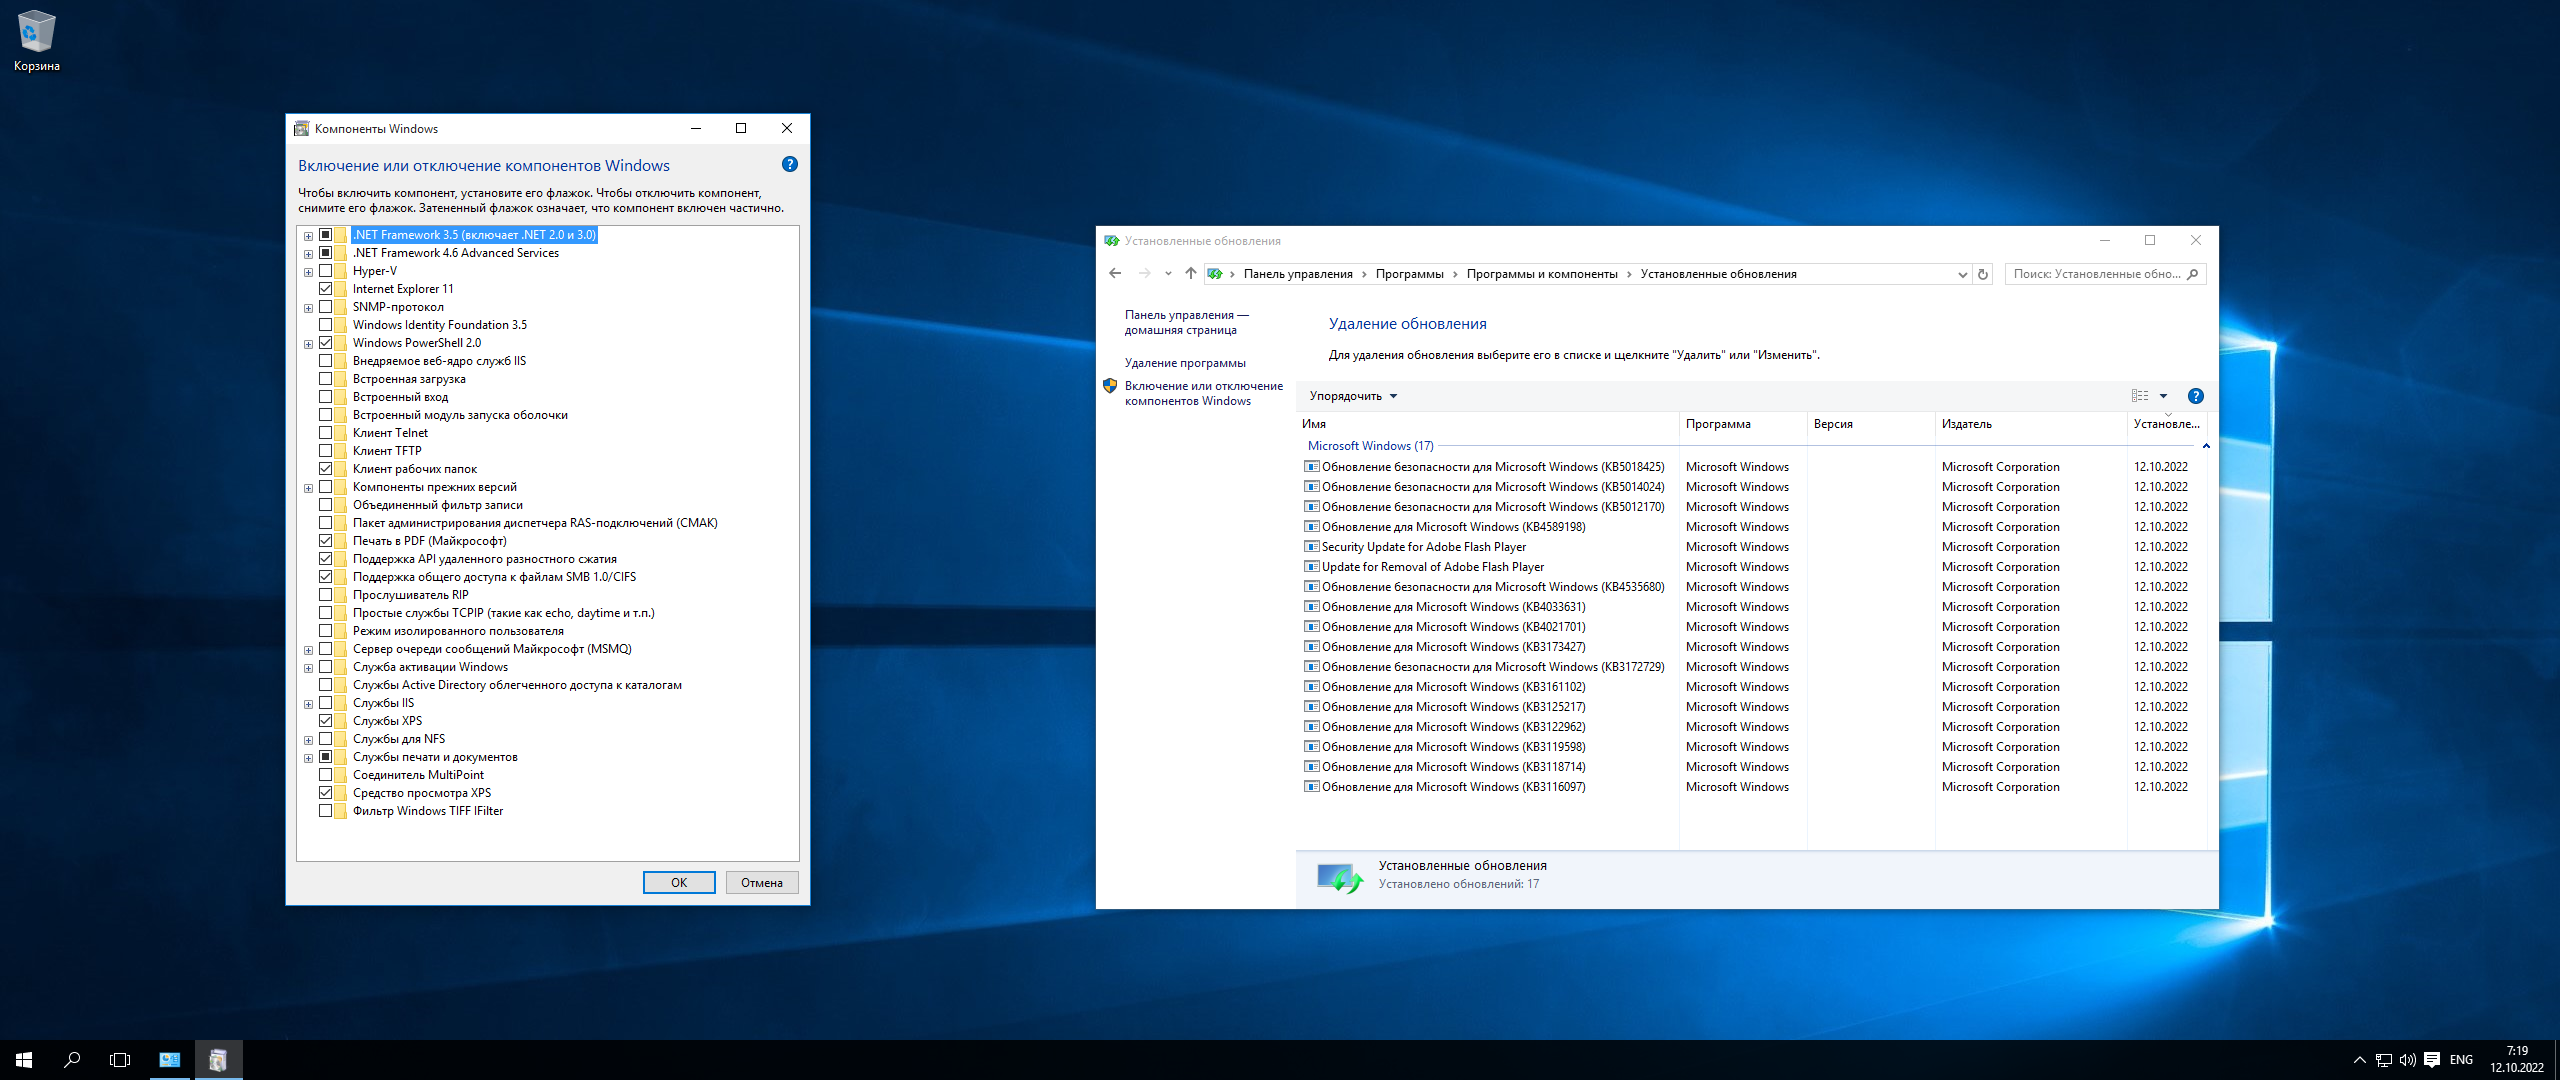Enable Windows Identity Foundation 3.5 checkbox
This screenshot has height=1080, width=2560.
pos(326,325)
